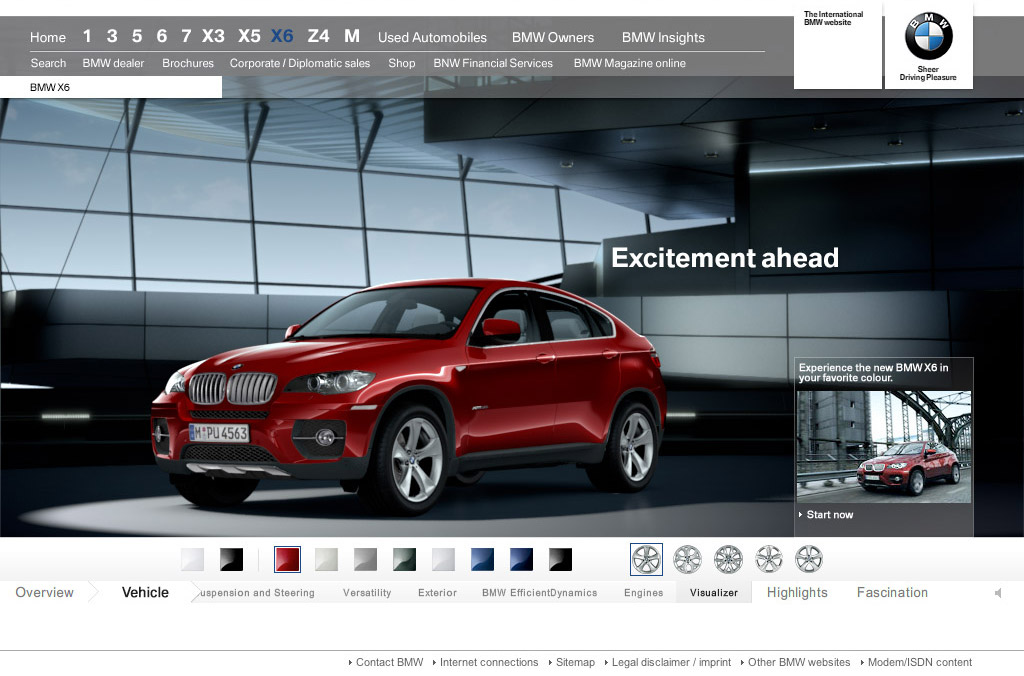This screenshot has width=1024, height=676.
Task: Open the Exterior sub-tab
Action: click(438, 593)
